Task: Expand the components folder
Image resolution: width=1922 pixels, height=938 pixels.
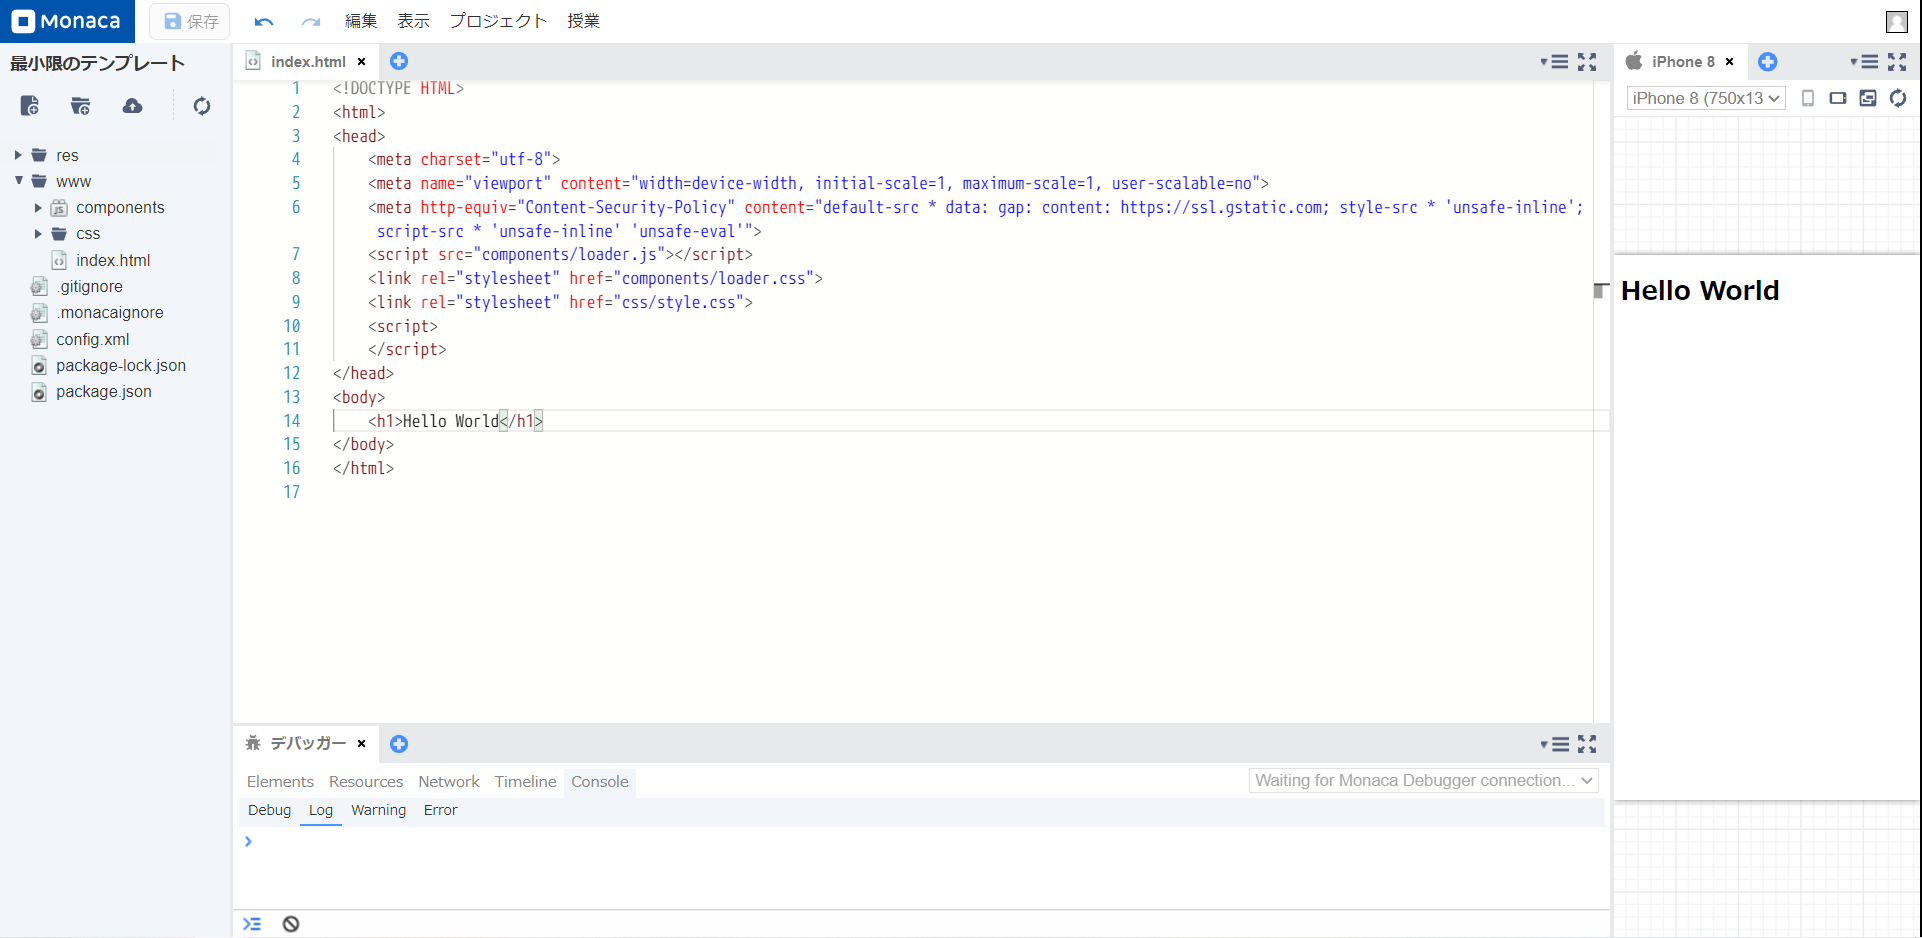Action: click(38, 207)
